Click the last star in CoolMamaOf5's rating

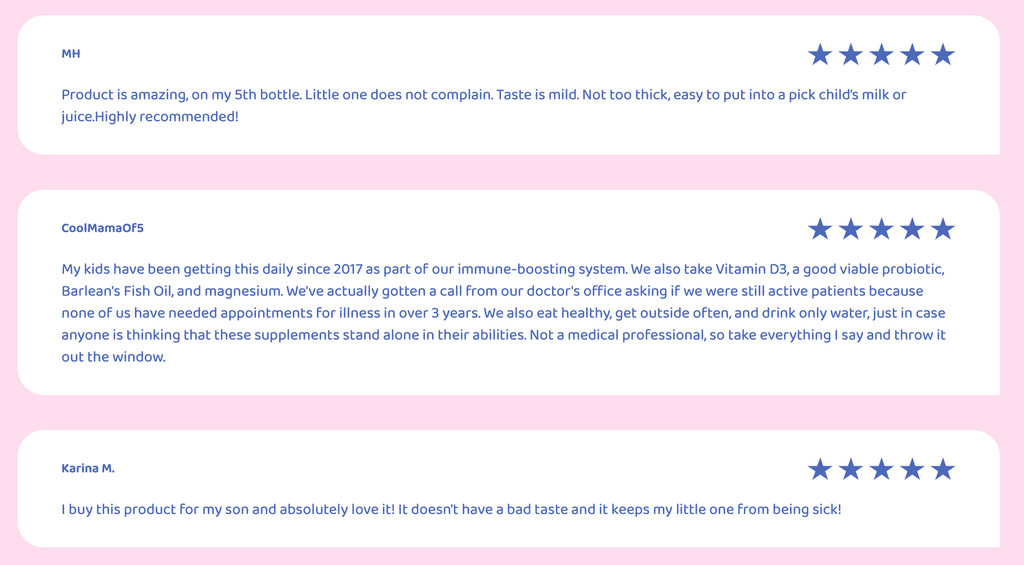pos(942,229)
